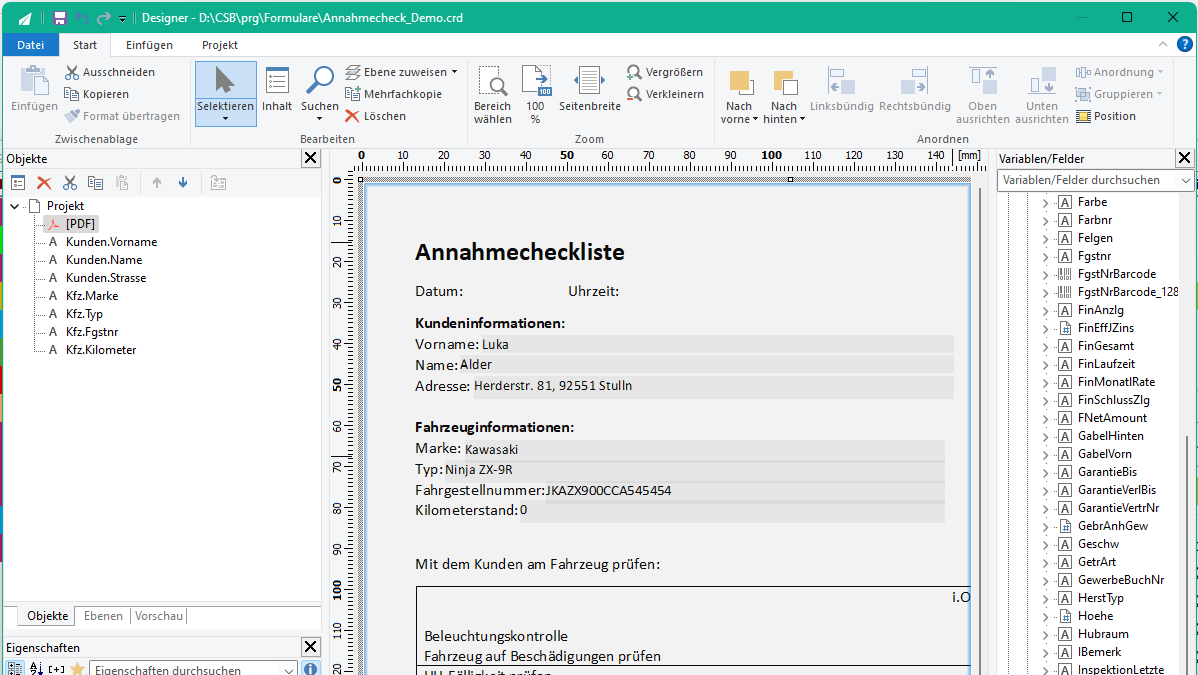Select the Hubraum variable
The image size is (1198, 675).
(1102, 634)
